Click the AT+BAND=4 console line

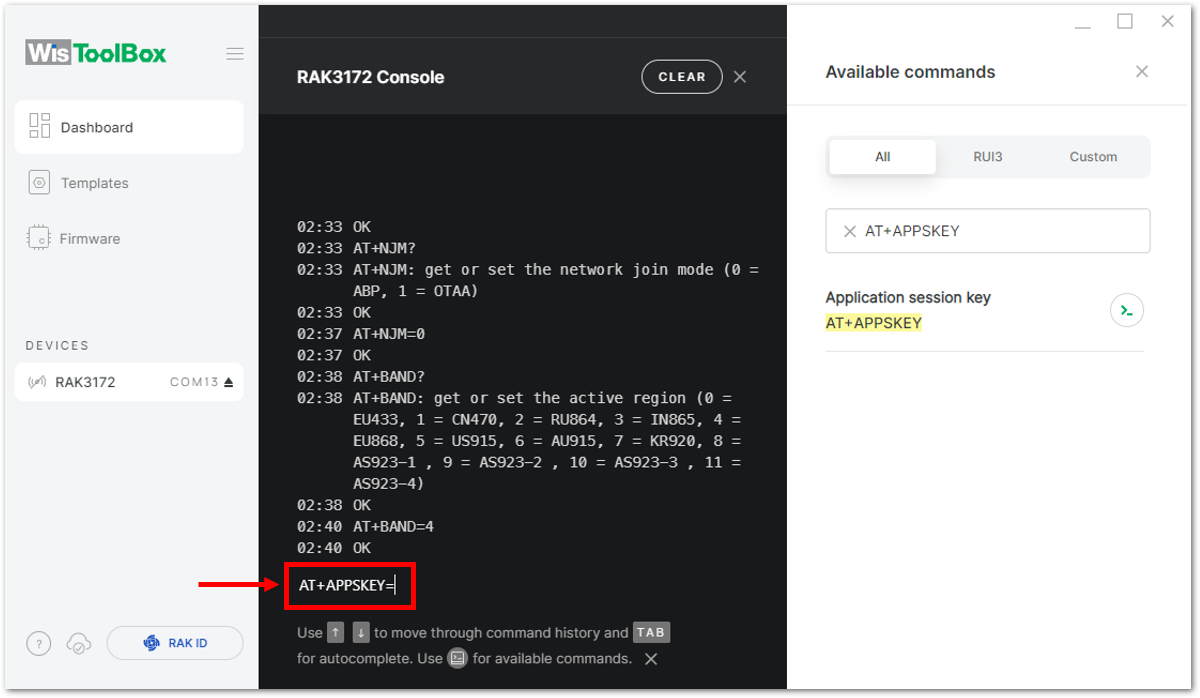point(393,526)
